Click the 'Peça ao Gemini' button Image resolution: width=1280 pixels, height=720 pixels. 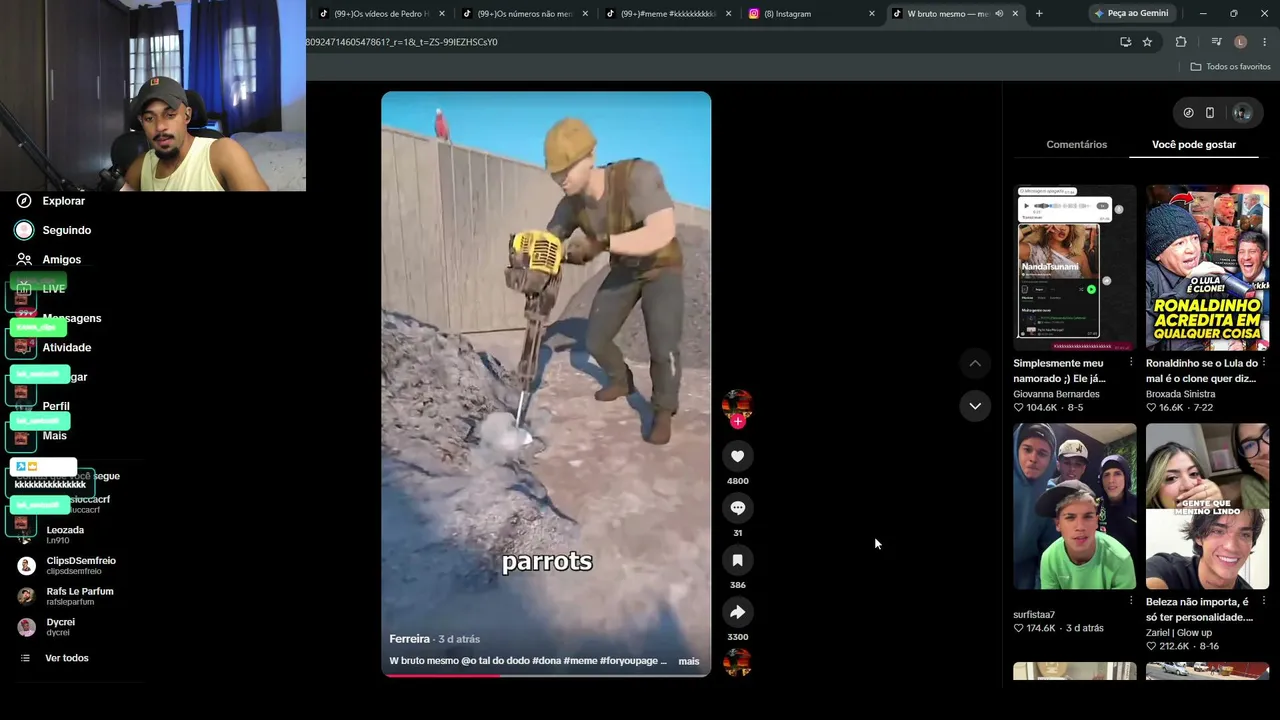click(1131, 14)
